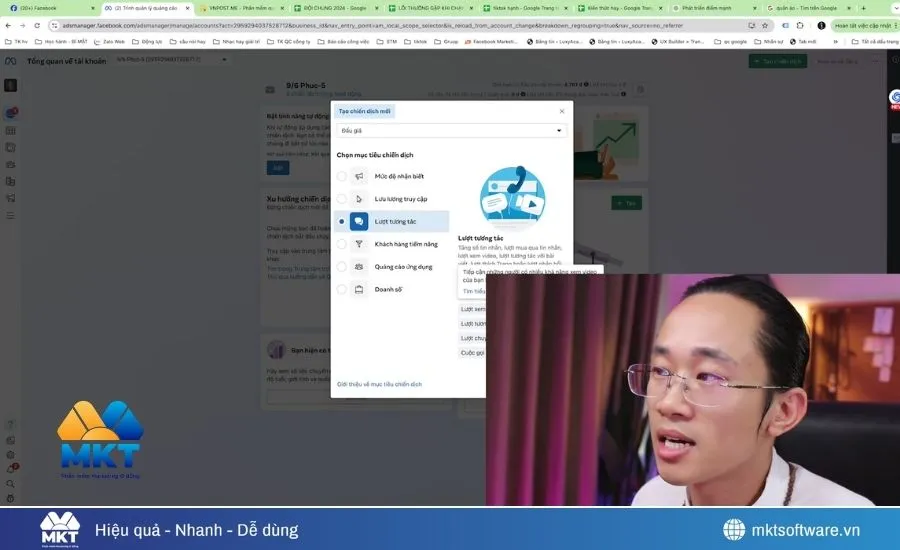Click the green Tạo button in the trends card
Screen dimensions: 900x550
(x=626, y=203)
